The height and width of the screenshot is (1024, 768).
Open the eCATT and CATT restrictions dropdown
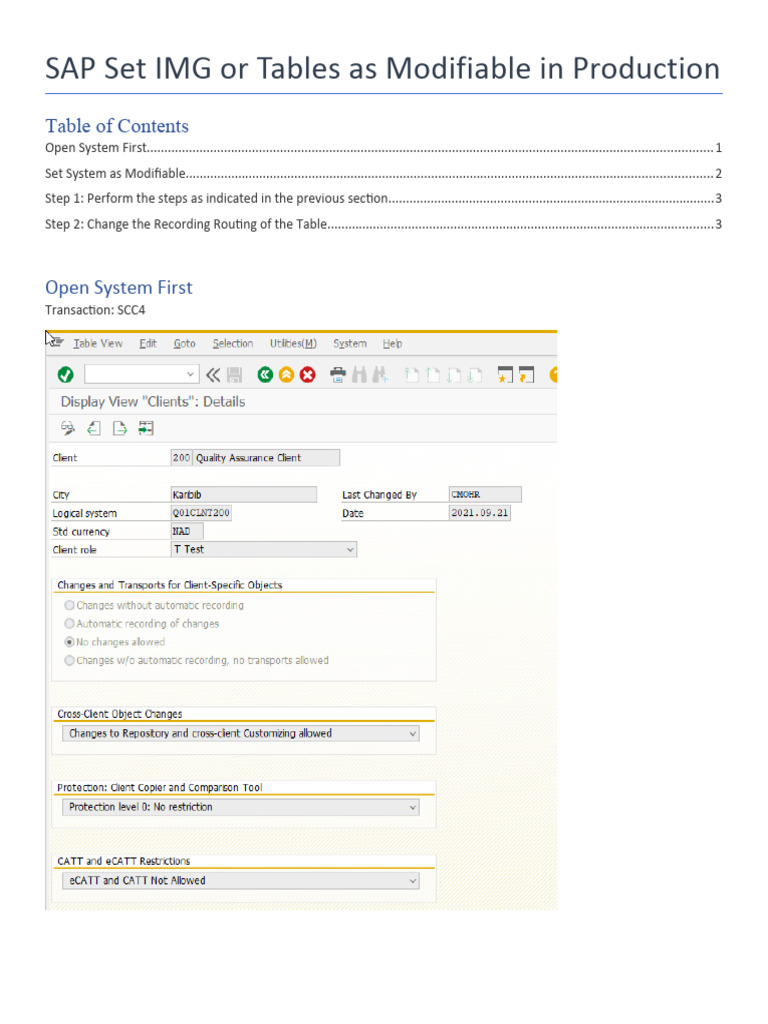(413, 881)
